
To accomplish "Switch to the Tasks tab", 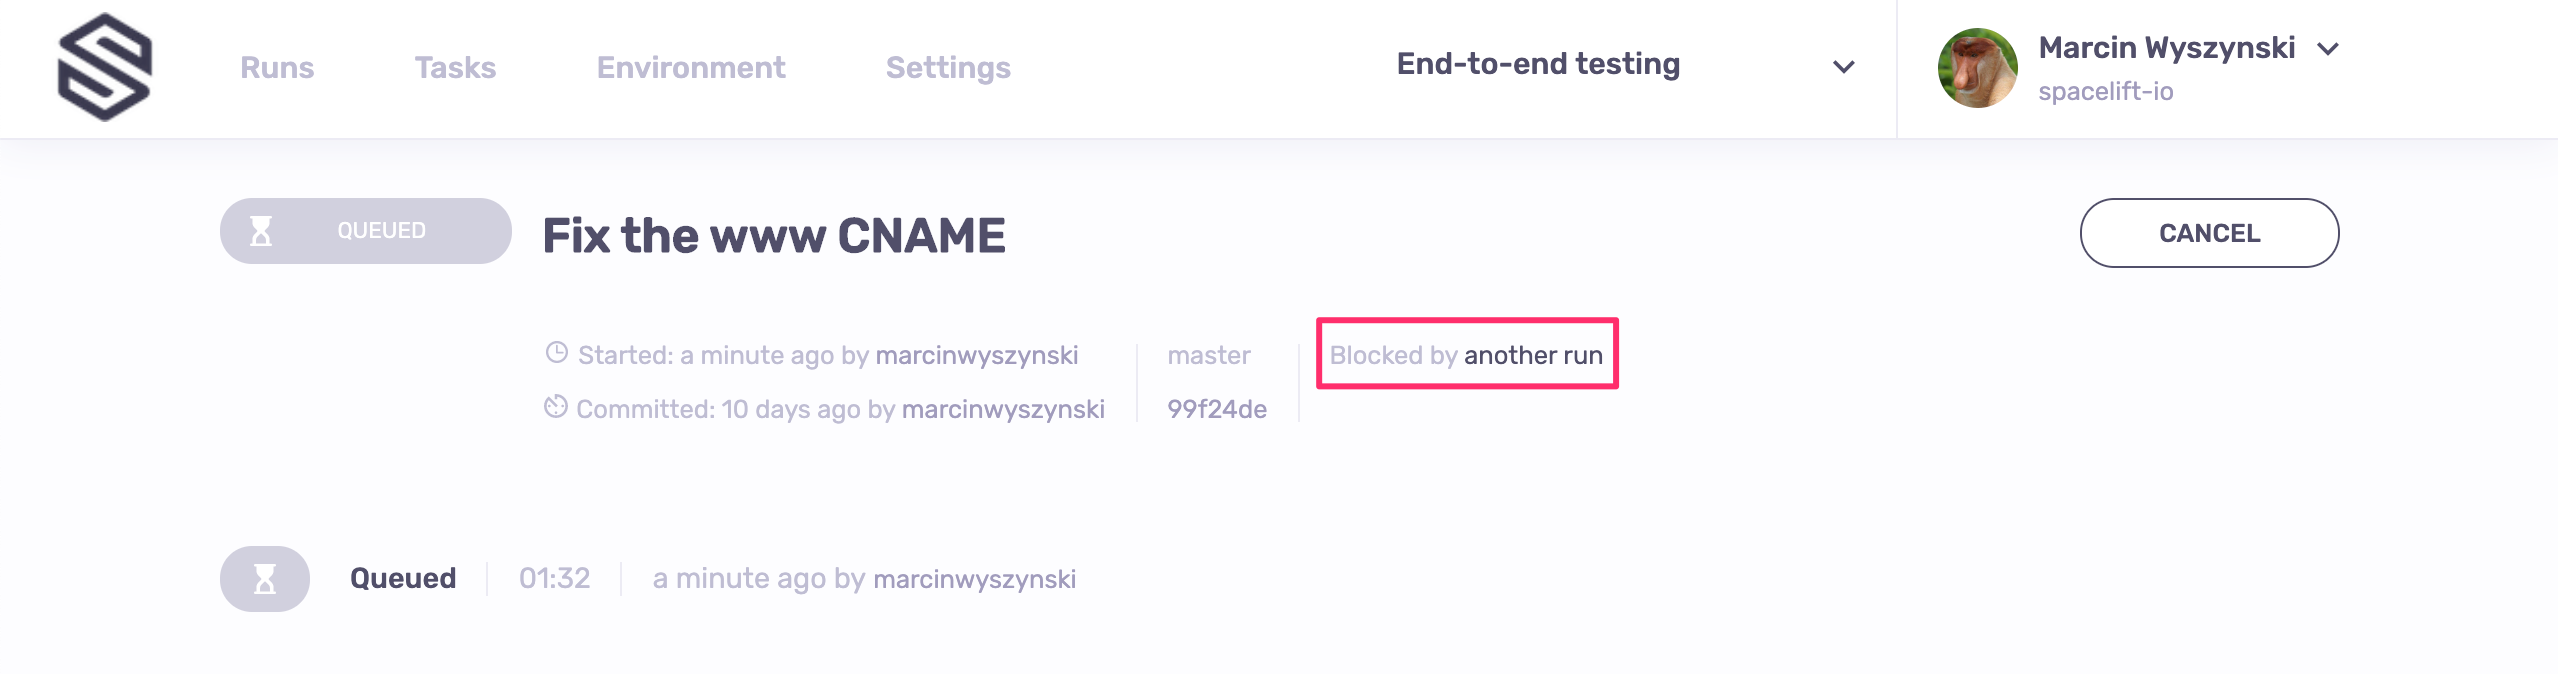I will pyautogui.click(x=455, y=67).
